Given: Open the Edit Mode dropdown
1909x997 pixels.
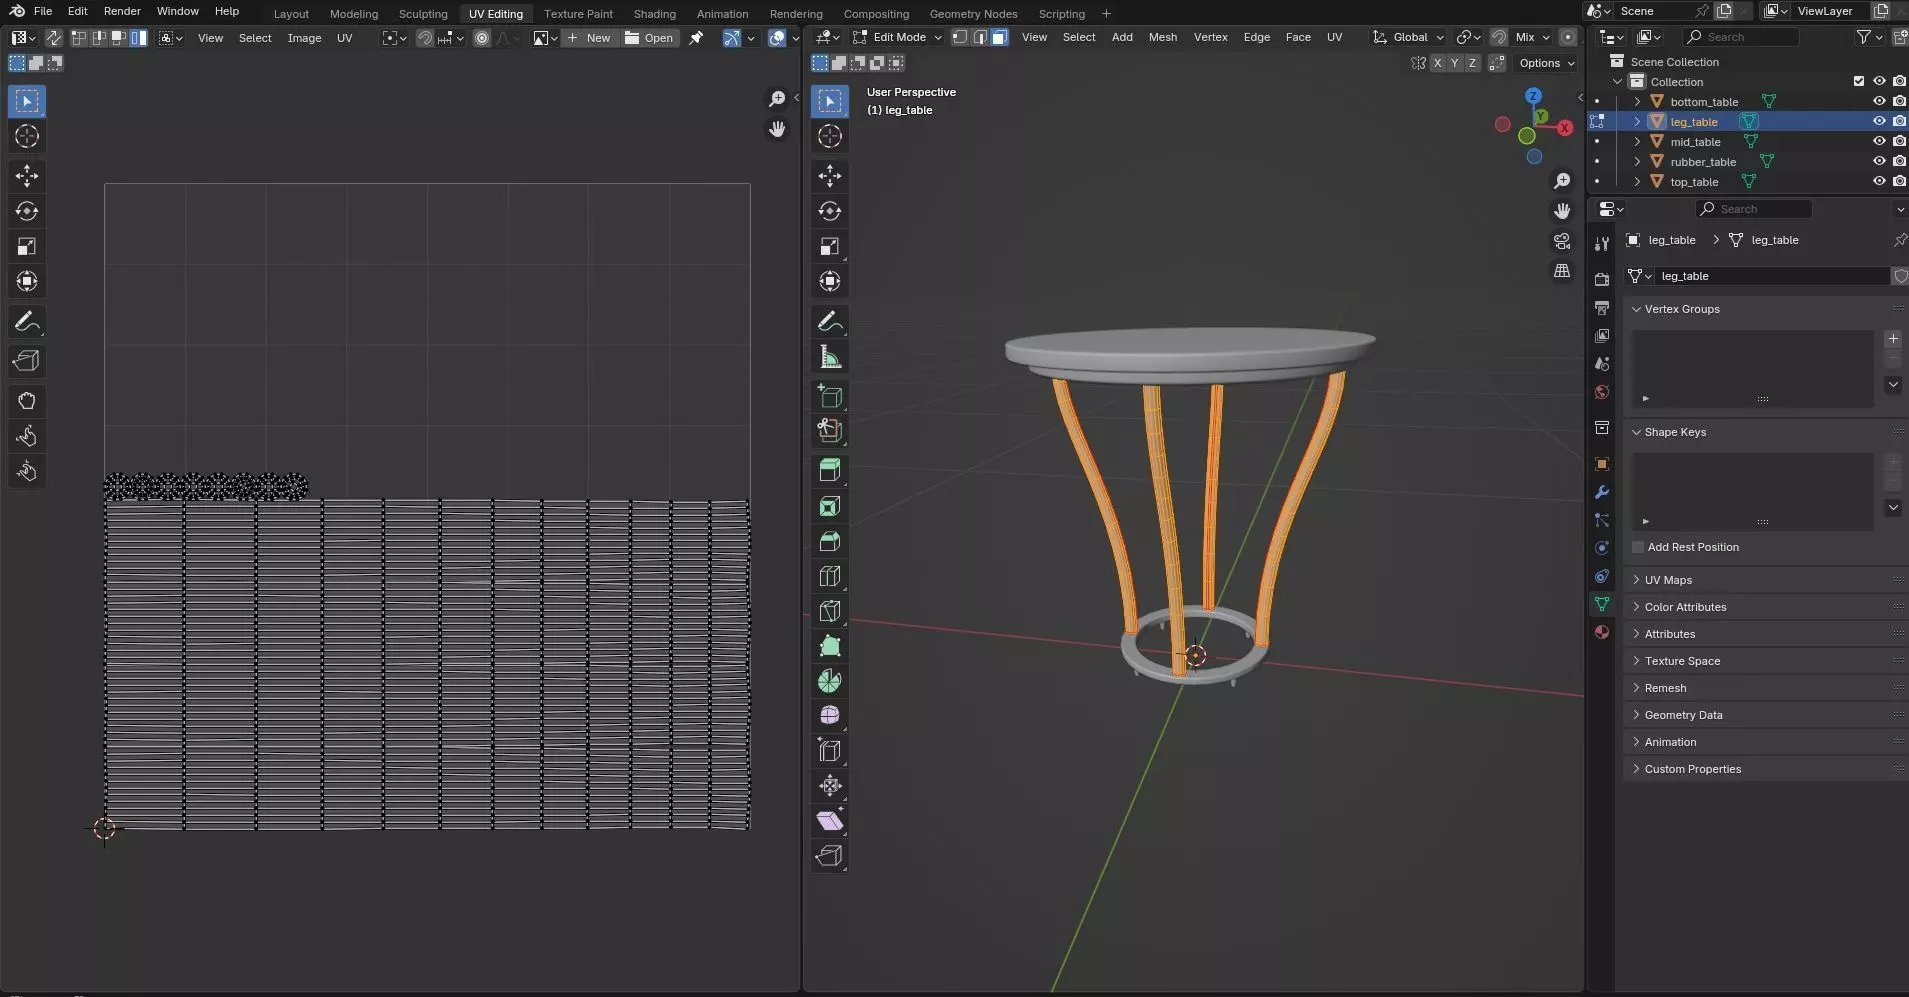Looking at the screenshot, I should point(898,37).
